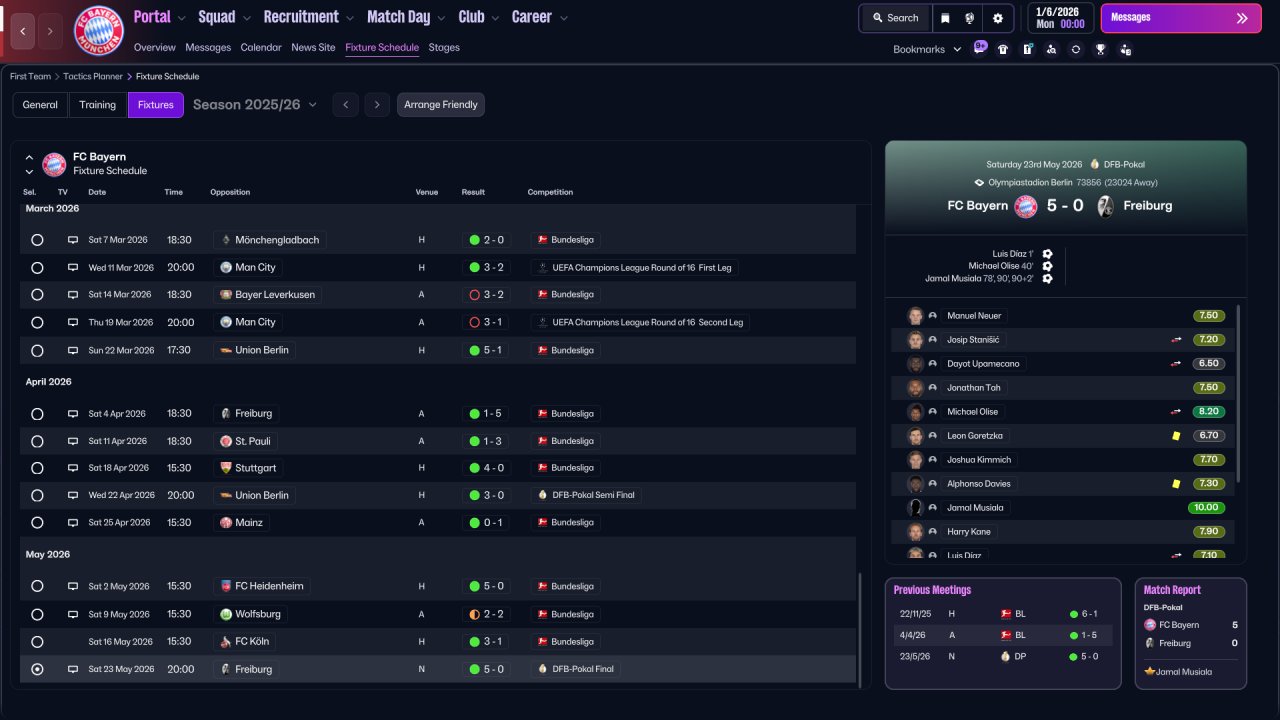Image resolution: width=1280 pixels, height=720 pixels.
Task: Click the Search field
Action: (x=894, y=18)
